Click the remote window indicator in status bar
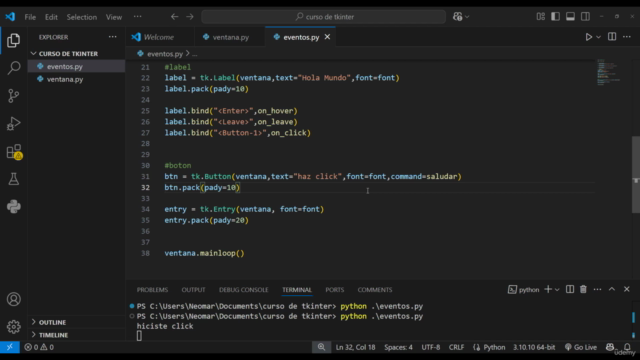The width and height of the screenshot is (640, 360). (x=9, y=347)
